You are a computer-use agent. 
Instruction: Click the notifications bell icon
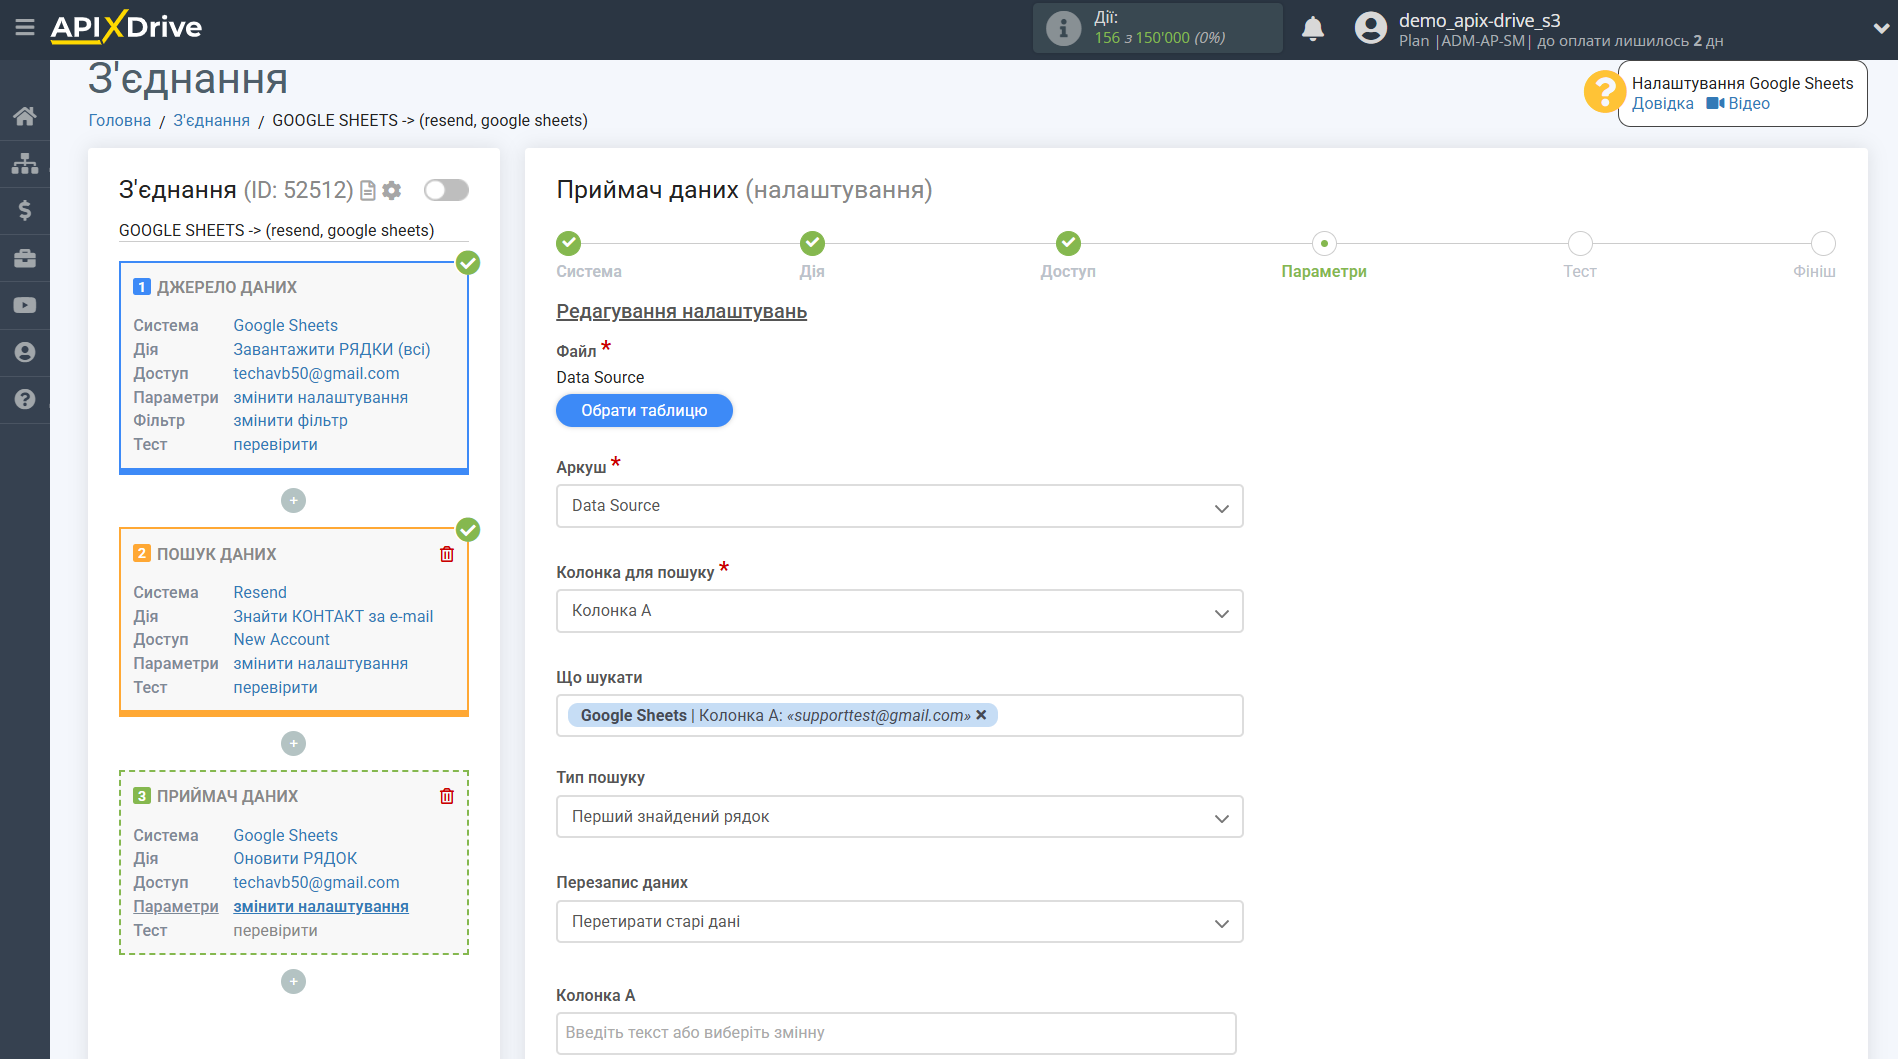[x=1312, y=29]
